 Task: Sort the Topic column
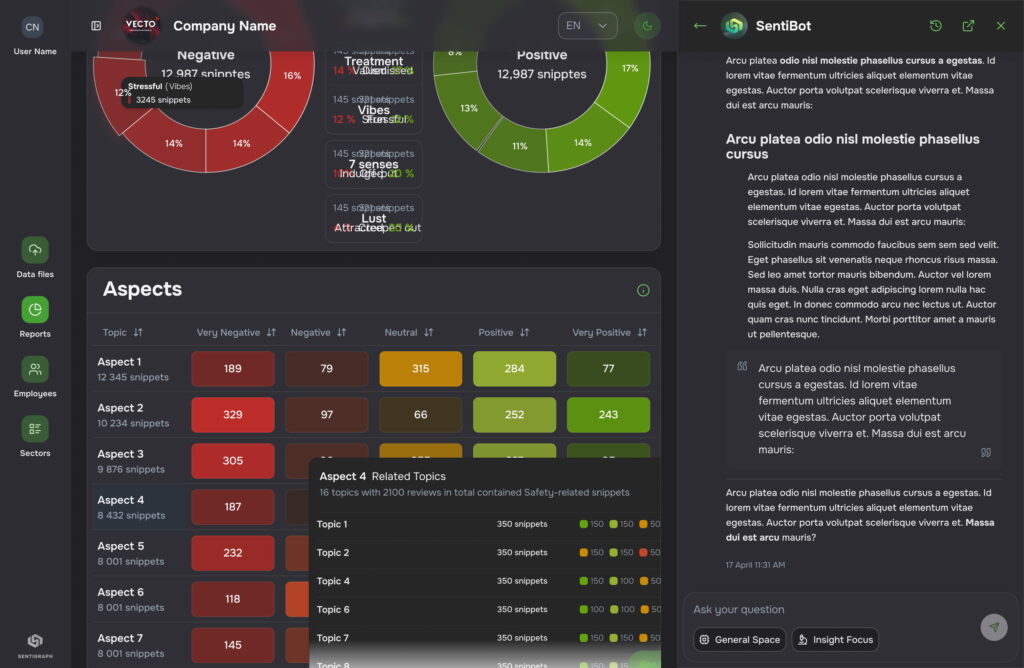pos(138,333)
